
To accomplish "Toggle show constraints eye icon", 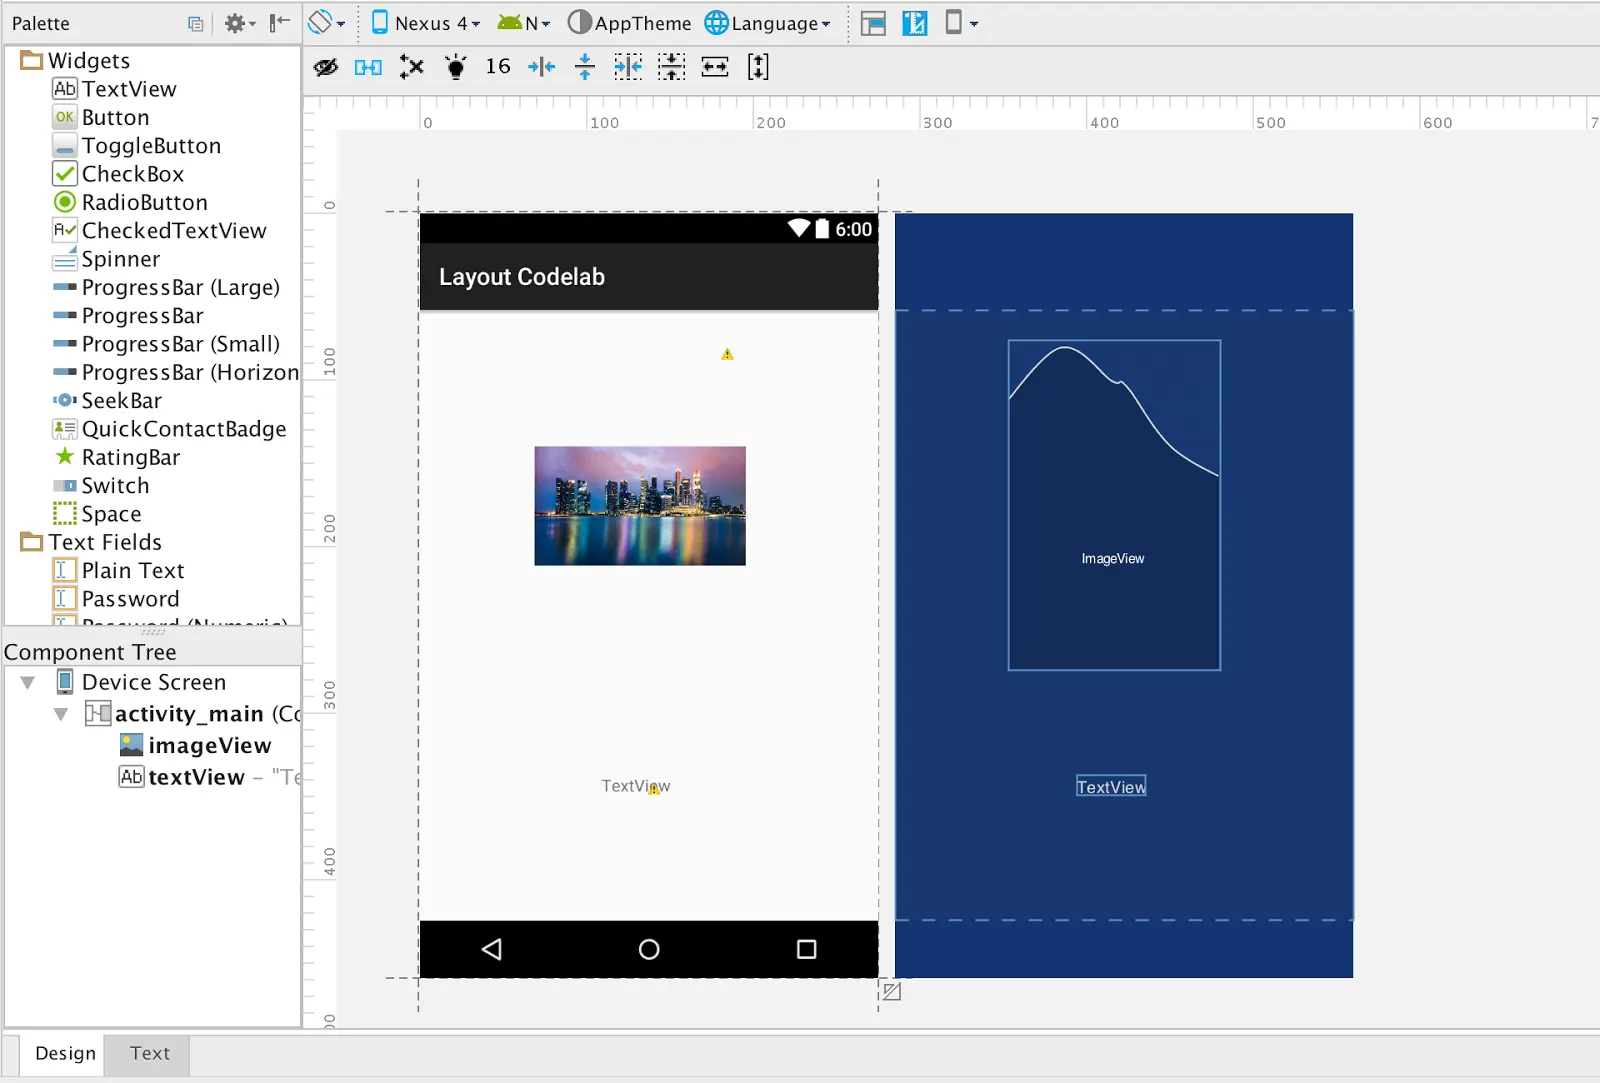I will click(326, 67).
